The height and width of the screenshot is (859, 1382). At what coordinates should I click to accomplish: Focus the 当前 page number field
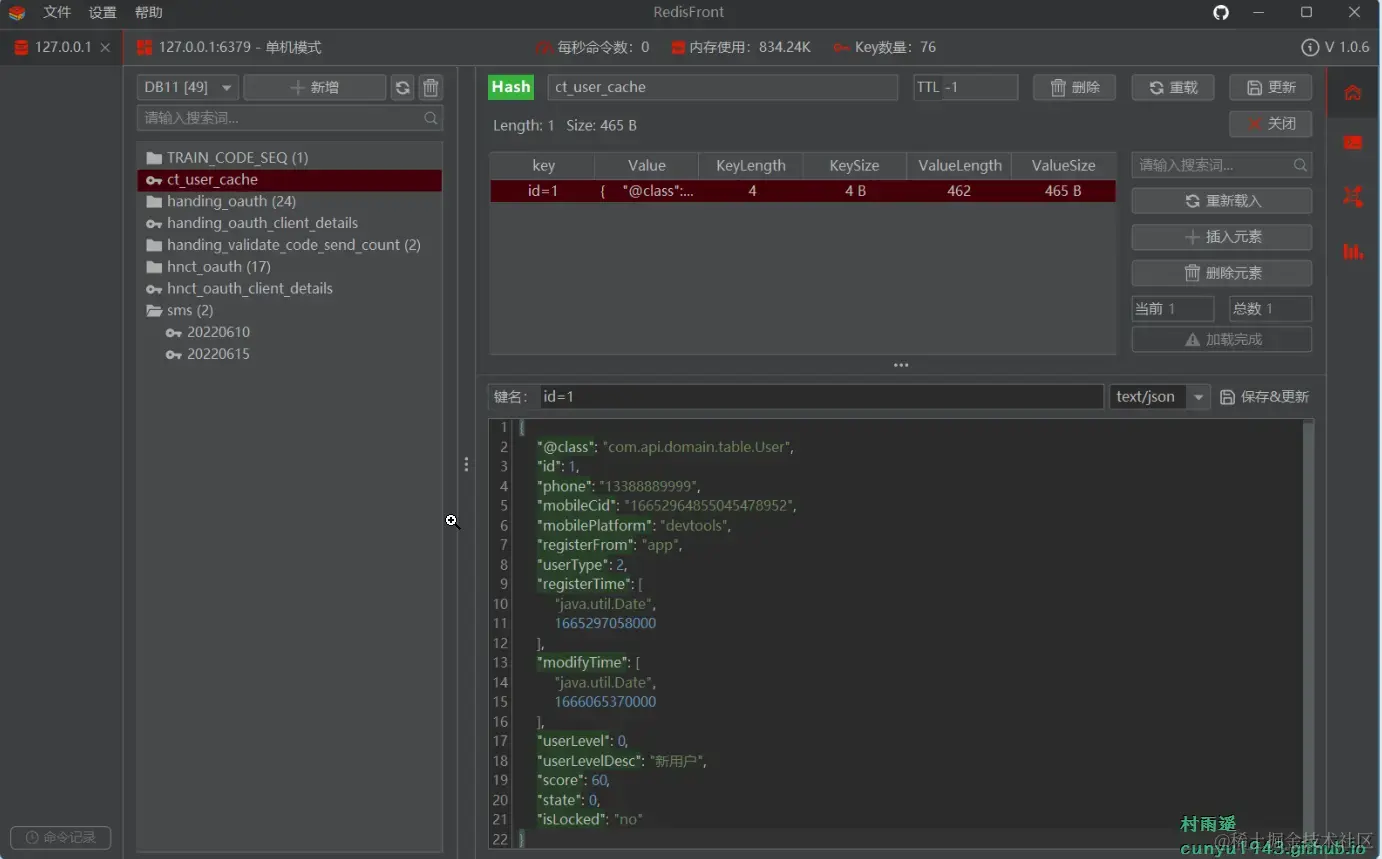point(1173,309)
